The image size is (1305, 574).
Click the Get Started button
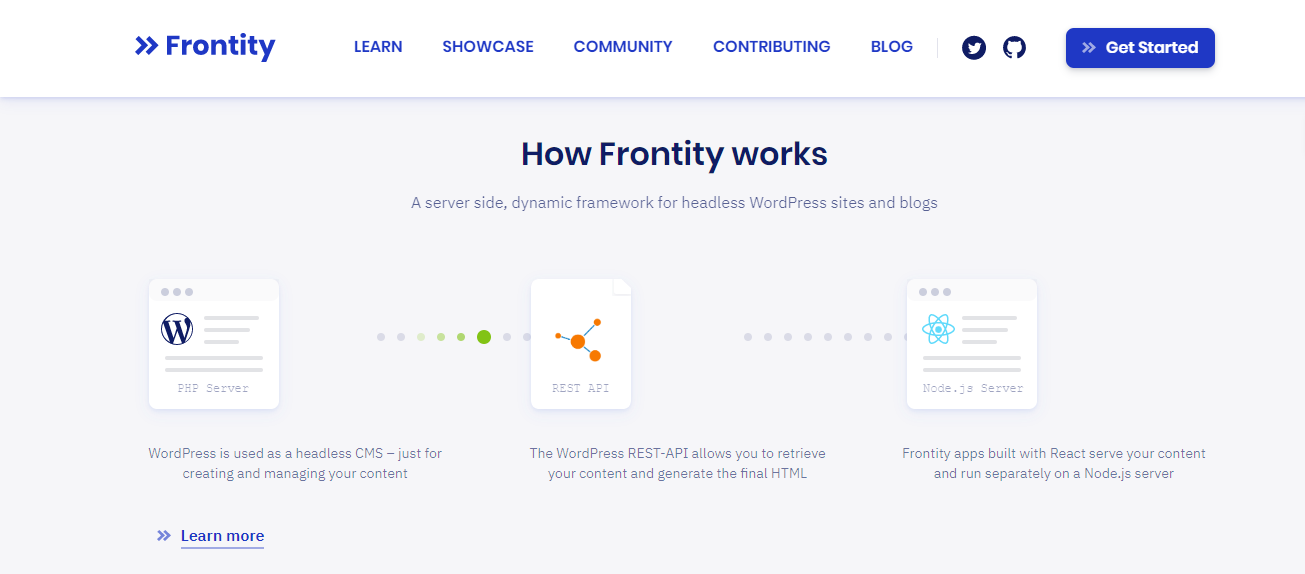point(1140,48)
